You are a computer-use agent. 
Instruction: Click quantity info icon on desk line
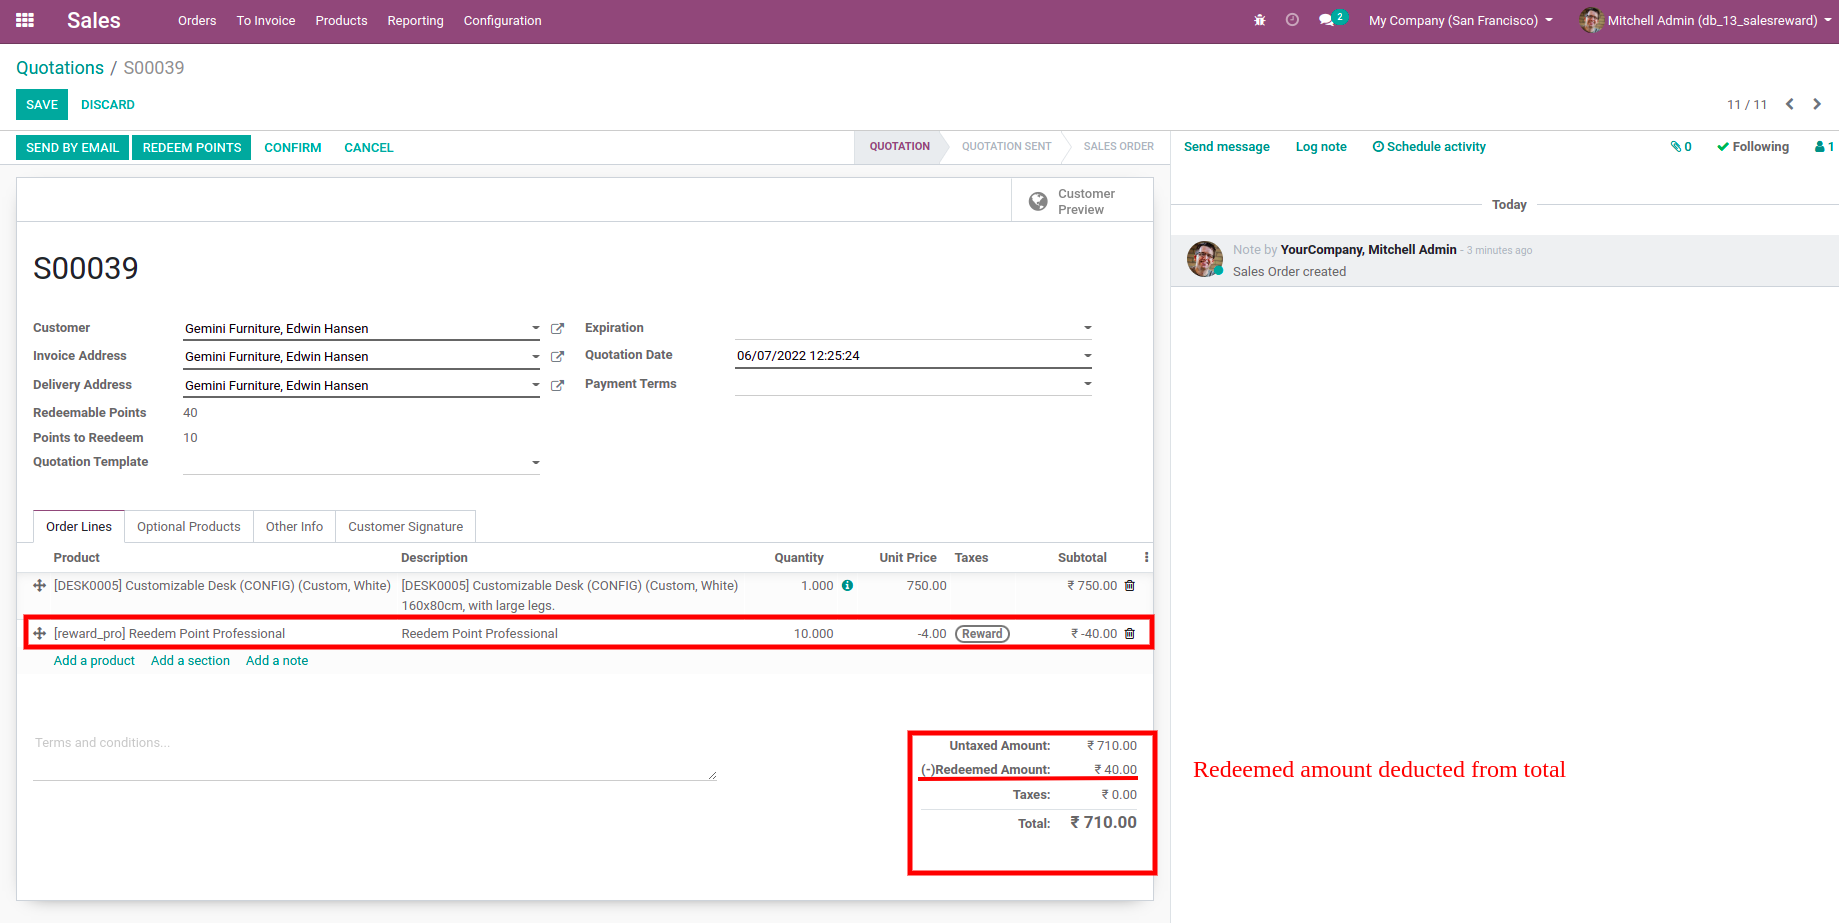click(x=847, y=586)
